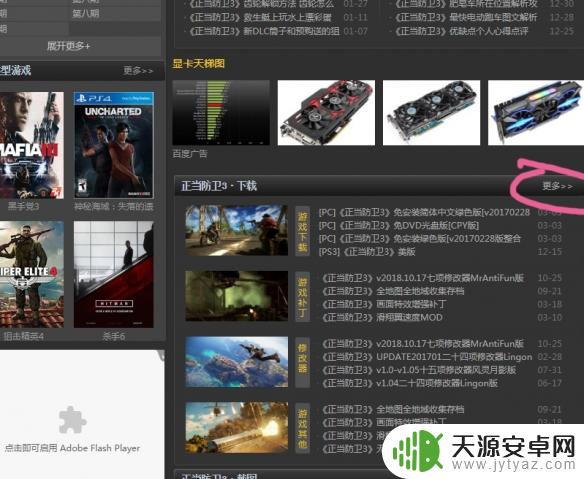
Task: Open 全地图全地域收集存档 in 游戏其他 rows
Action: (393, 409)
